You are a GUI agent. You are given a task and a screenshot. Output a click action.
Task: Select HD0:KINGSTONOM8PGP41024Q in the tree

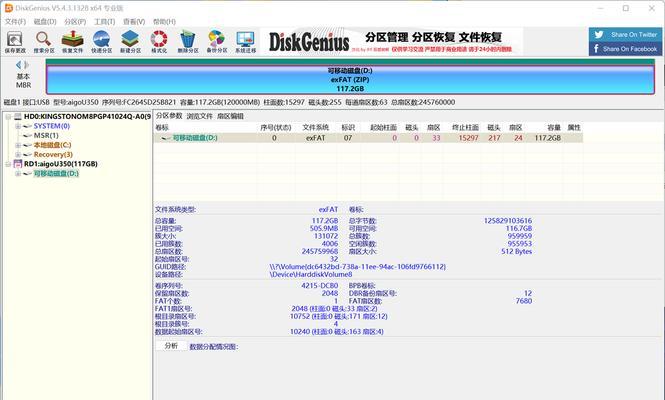[87, 116]
